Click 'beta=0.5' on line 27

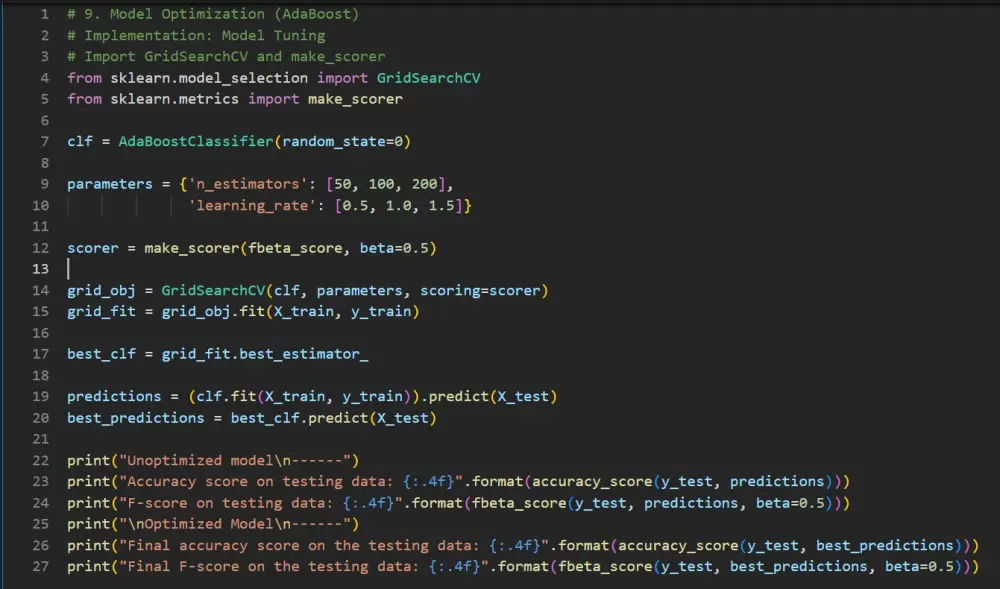[x=920, y=567]
